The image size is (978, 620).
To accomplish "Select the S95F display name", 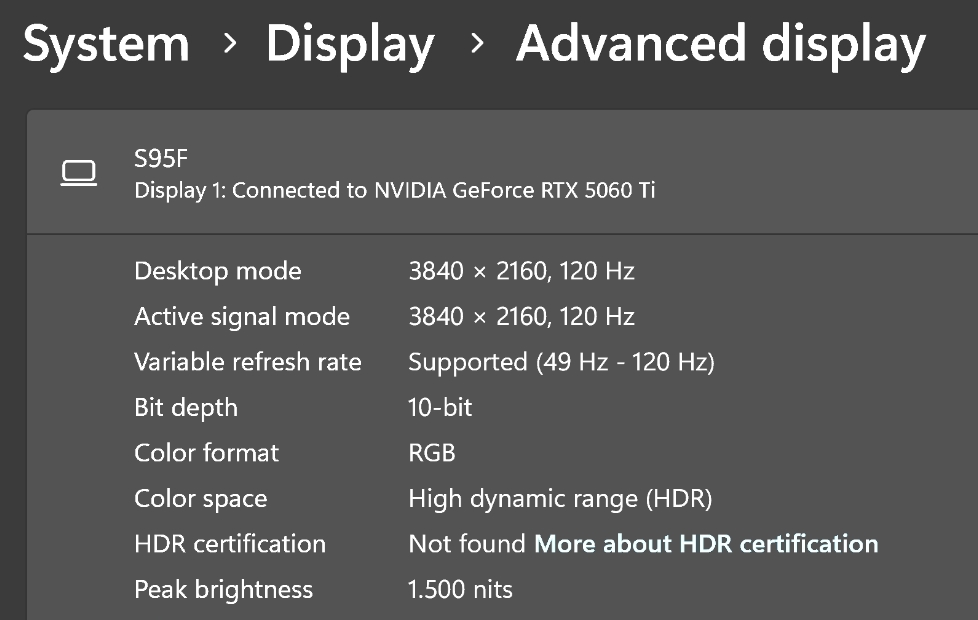I will [161, 158].
